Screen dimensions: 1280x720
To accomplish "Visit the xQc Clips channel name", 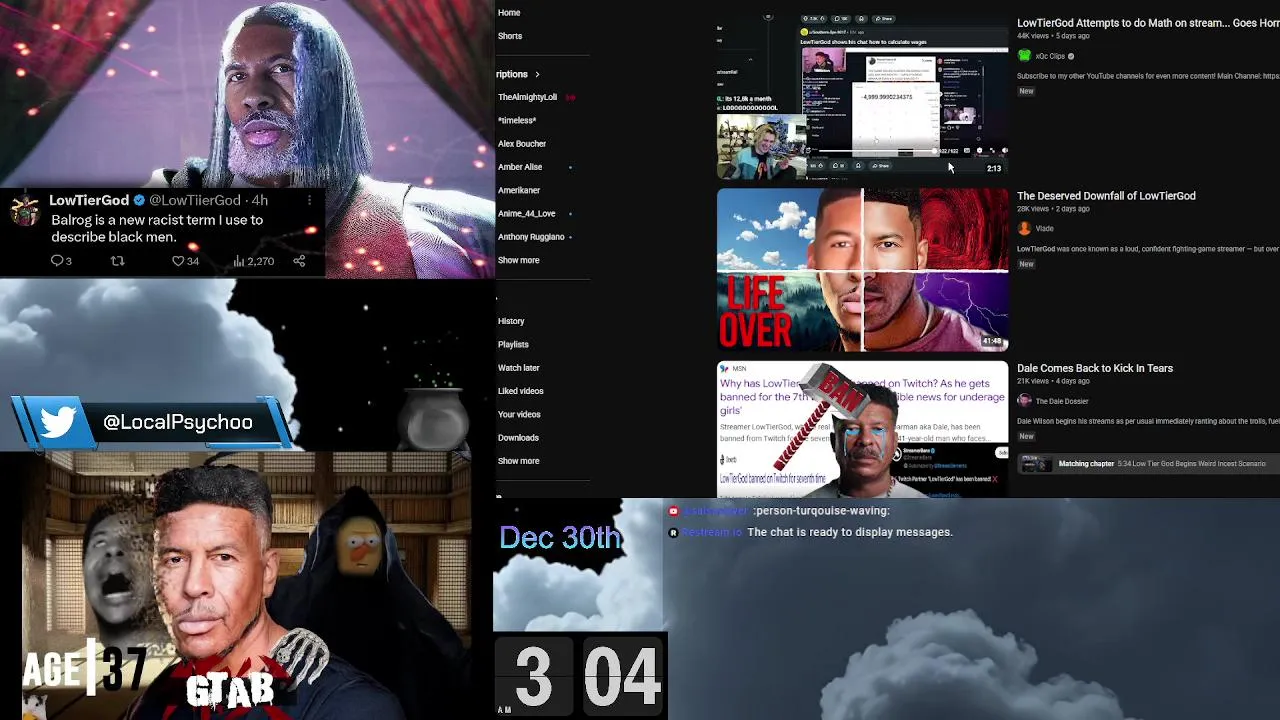I will [x=1050, y=56].
